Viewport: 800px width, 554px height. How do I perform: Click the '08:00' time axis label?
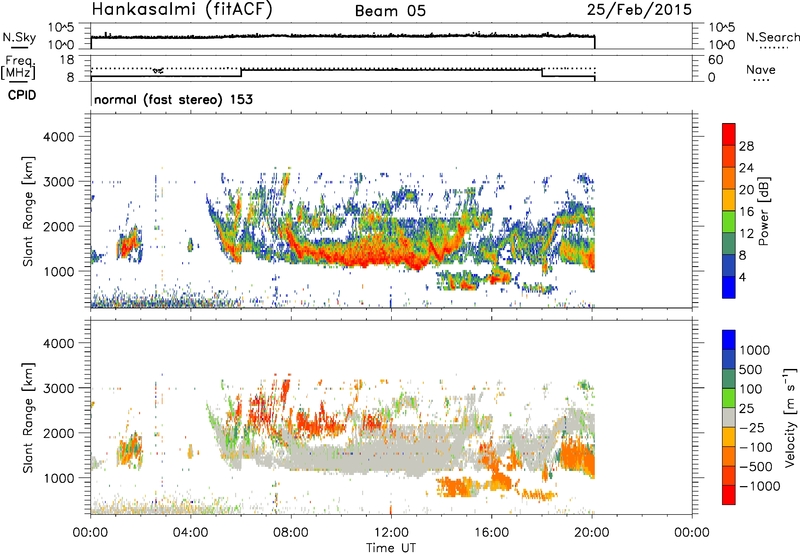291,532
